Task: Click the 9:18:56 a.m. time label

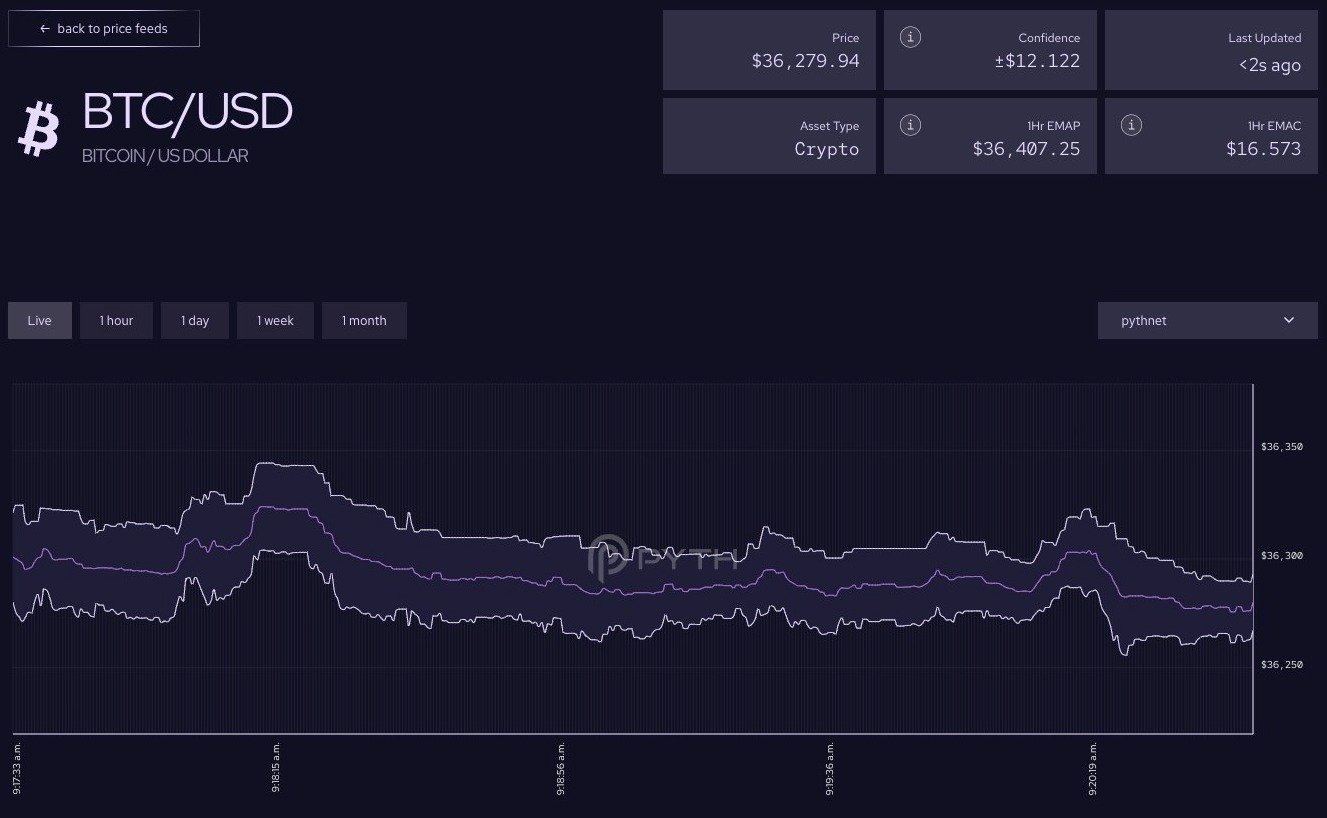Action: pos(560,768)
